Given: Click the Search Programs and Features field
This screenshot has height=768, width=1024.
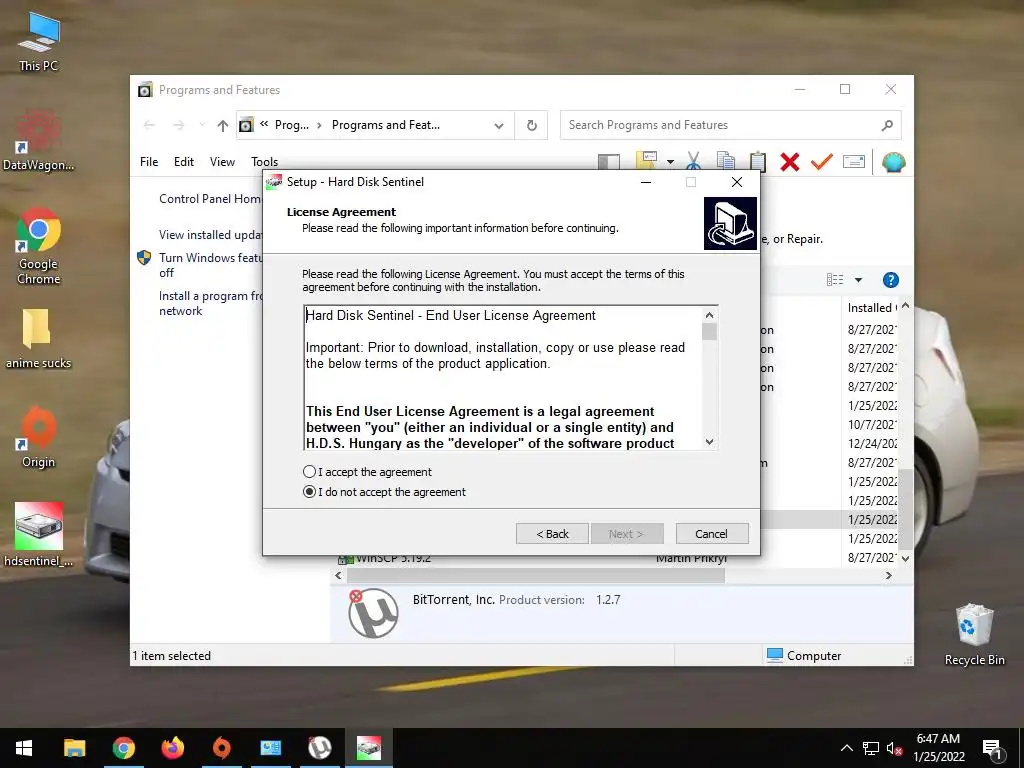Looking at the screenshot, I should point(730,125).
